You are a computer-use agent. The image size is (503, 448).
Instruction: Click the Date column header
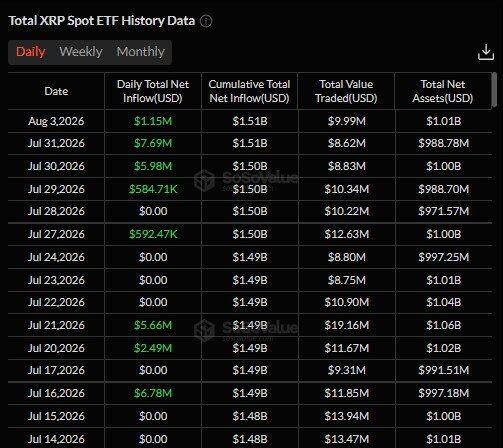56,91
